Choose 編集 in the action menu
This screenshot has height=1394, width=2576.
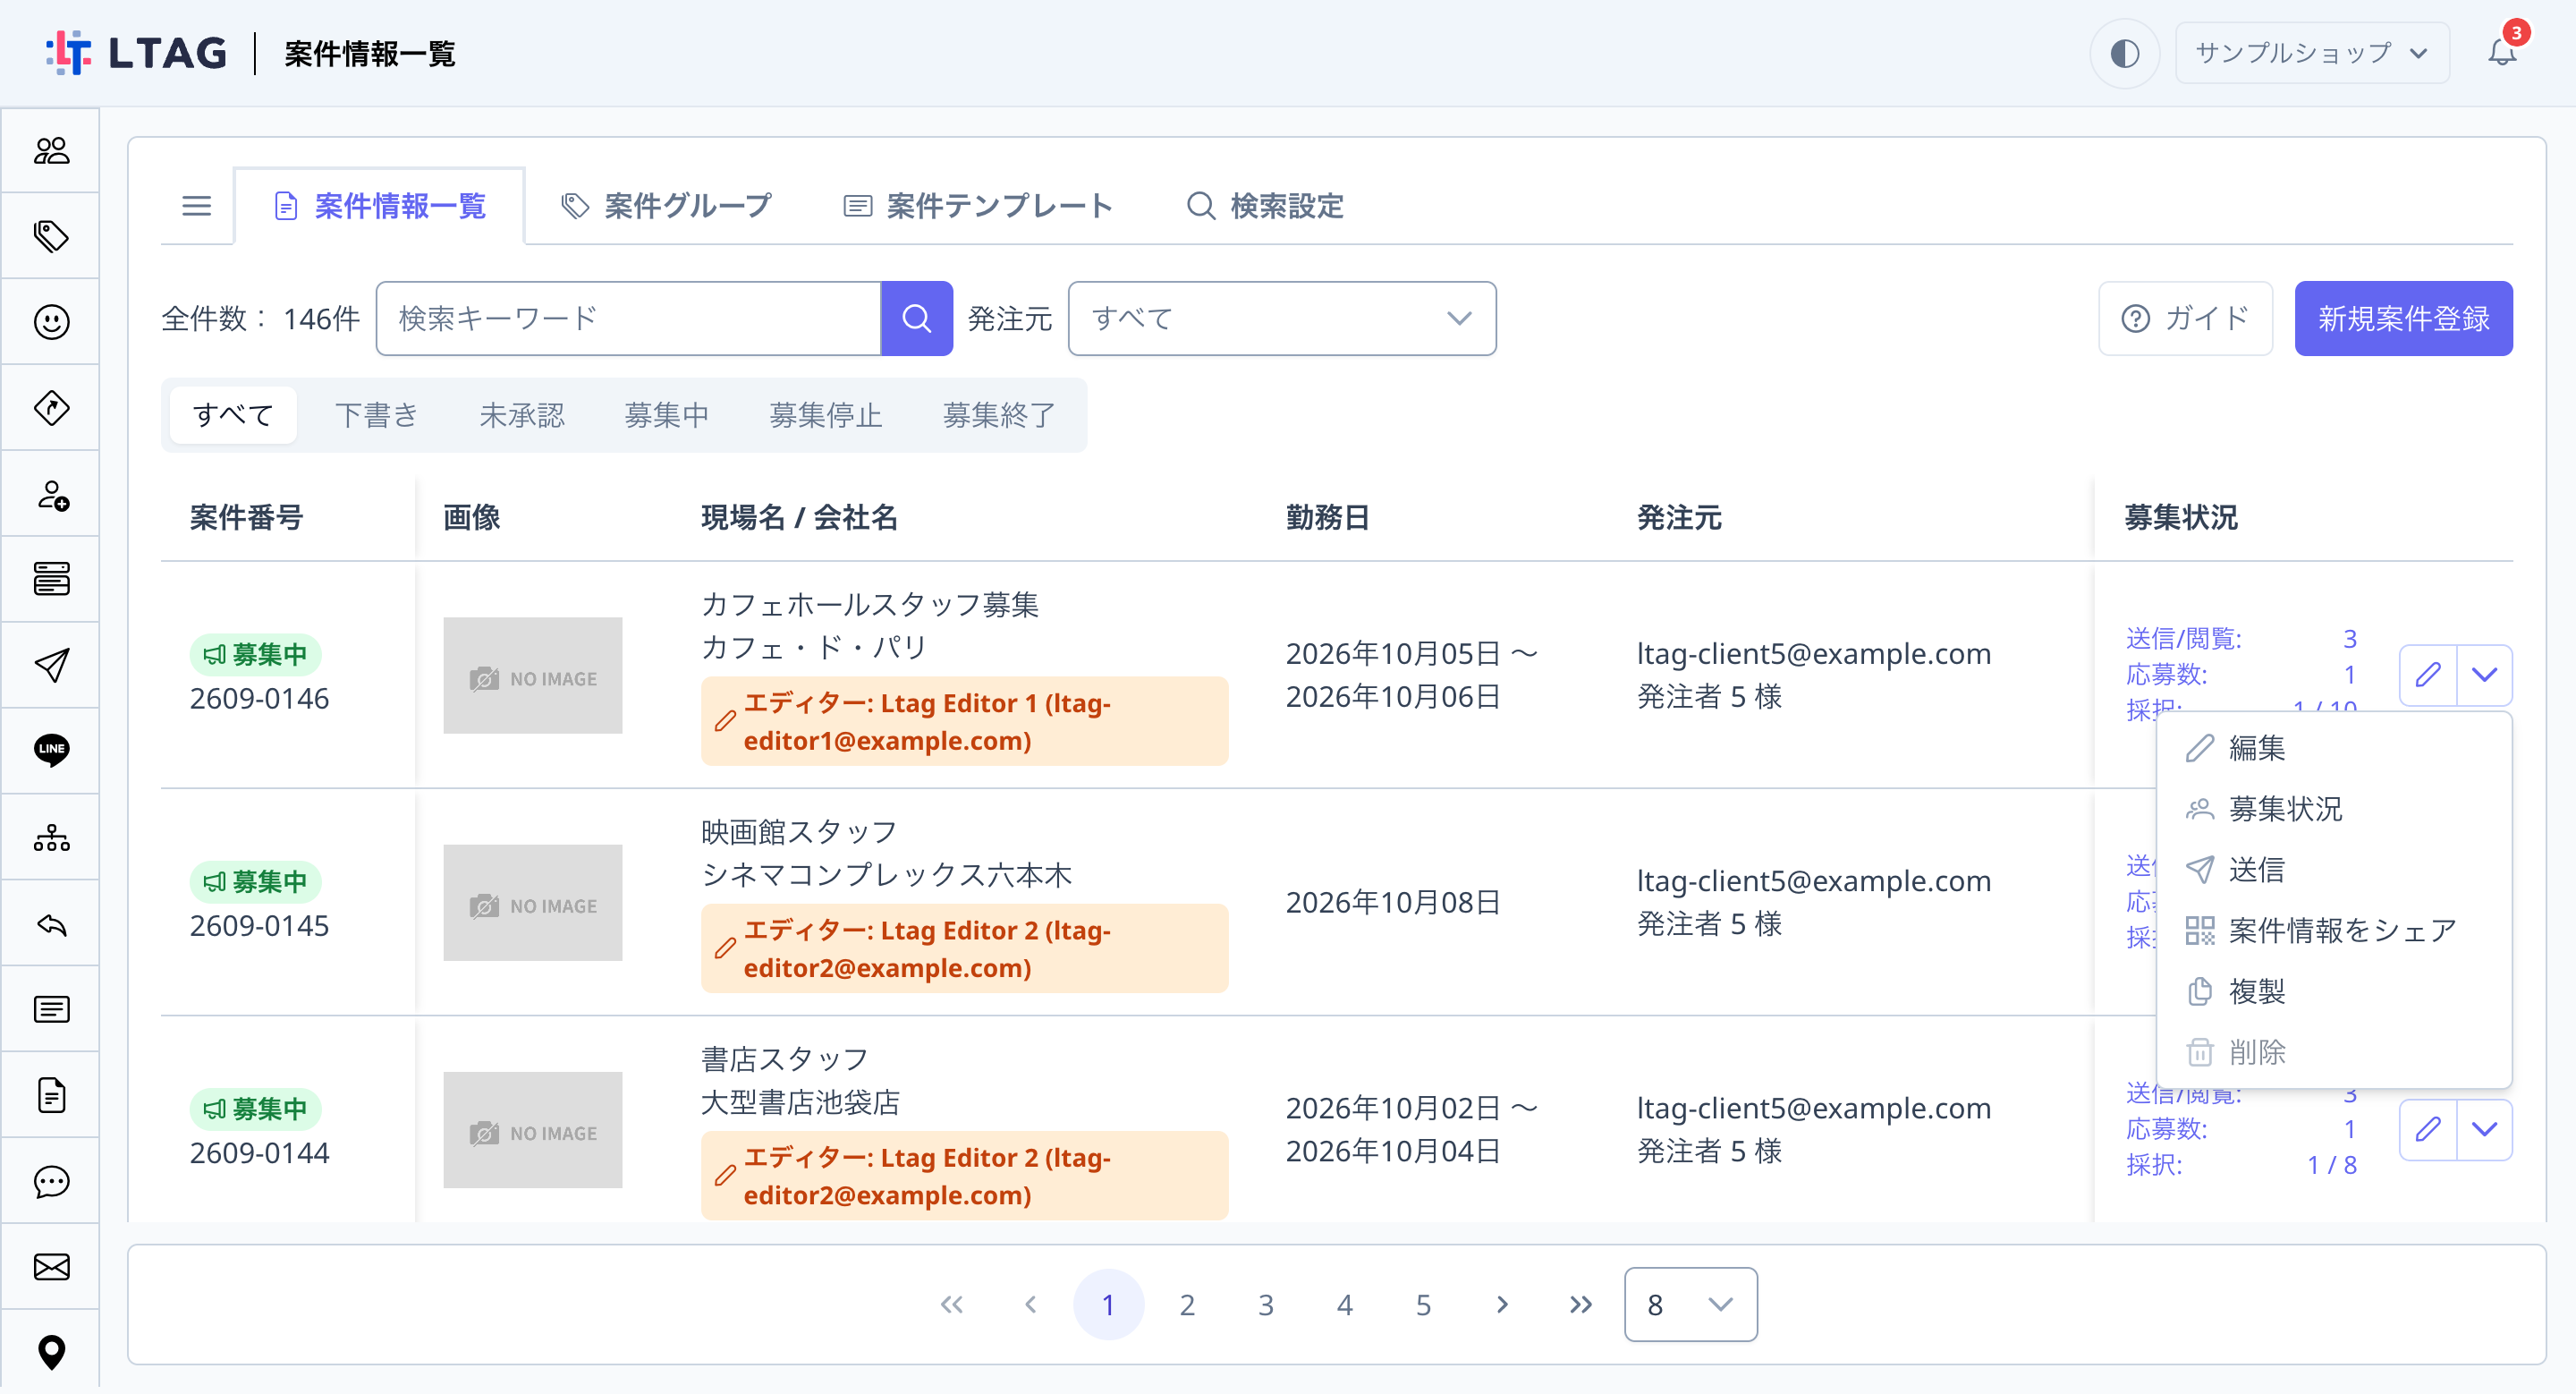click(x=2334, y=748)
